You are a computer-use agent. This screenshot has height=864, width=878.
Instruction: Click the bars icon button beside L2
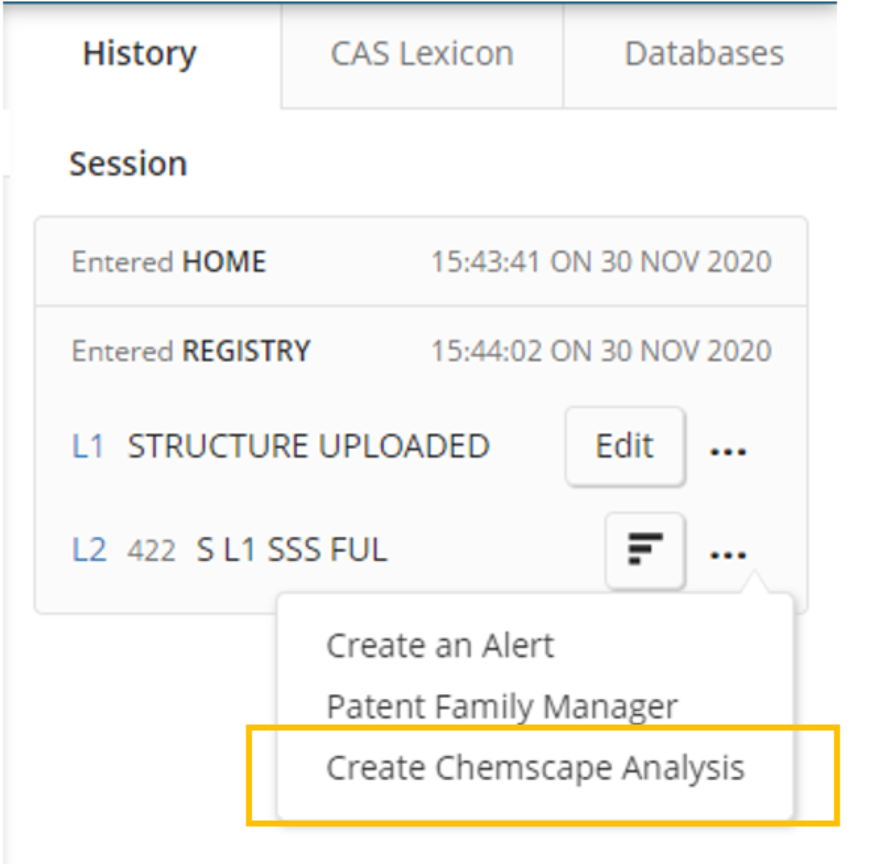(x=645, y=550)
